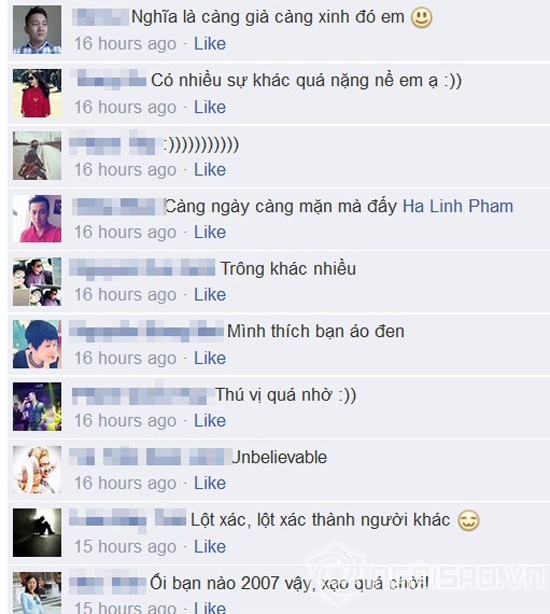
Task: Open the motorbike rider avatar
Action: point(37,155)
